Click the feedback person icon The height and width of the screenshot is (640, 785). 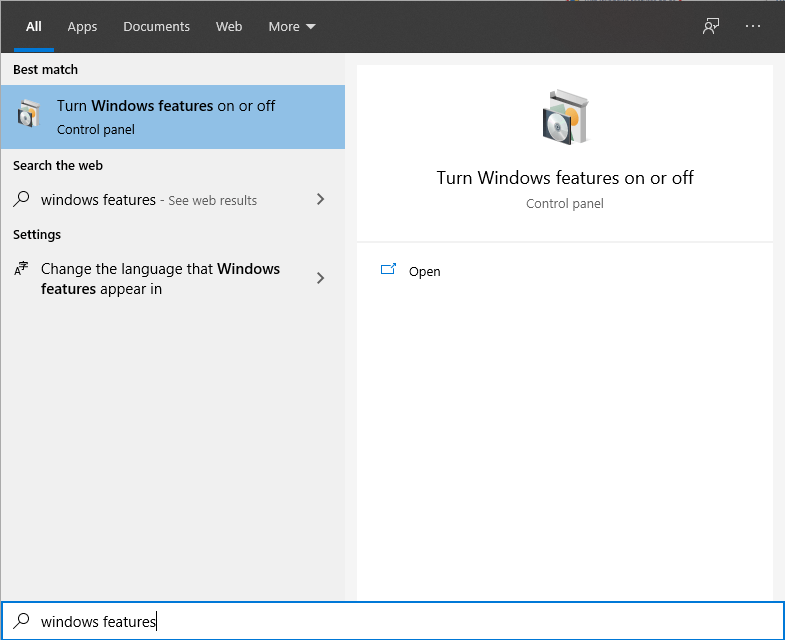[710, 27]
